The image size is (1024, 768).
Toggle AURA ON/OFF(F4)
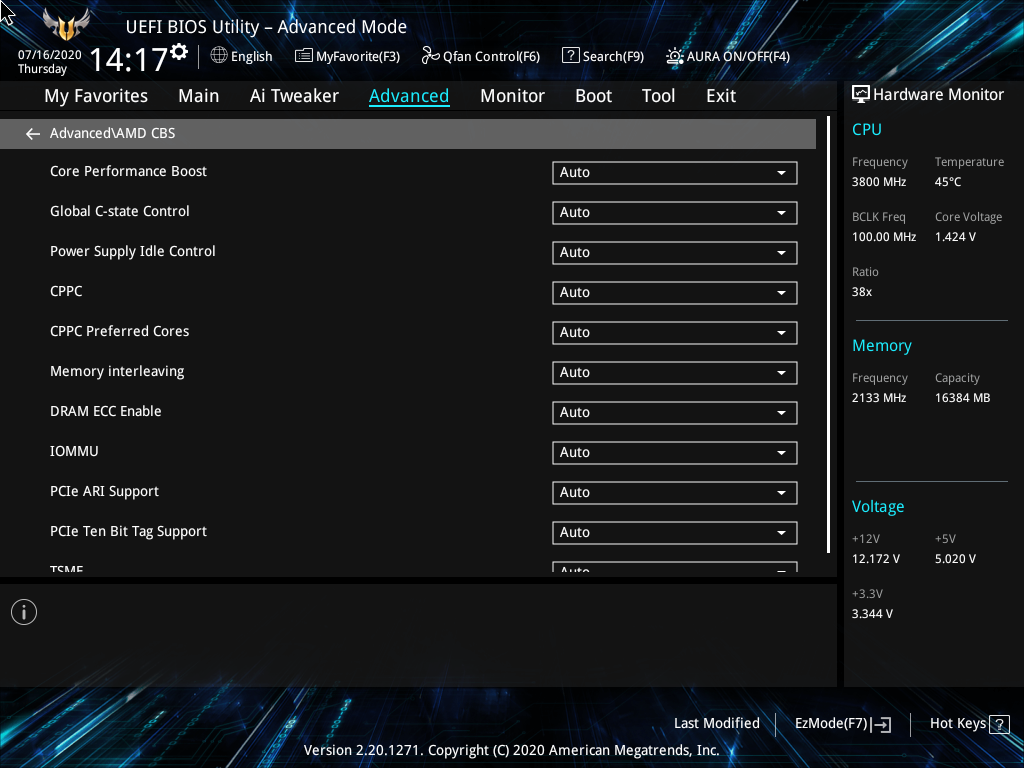pos(728,56)
